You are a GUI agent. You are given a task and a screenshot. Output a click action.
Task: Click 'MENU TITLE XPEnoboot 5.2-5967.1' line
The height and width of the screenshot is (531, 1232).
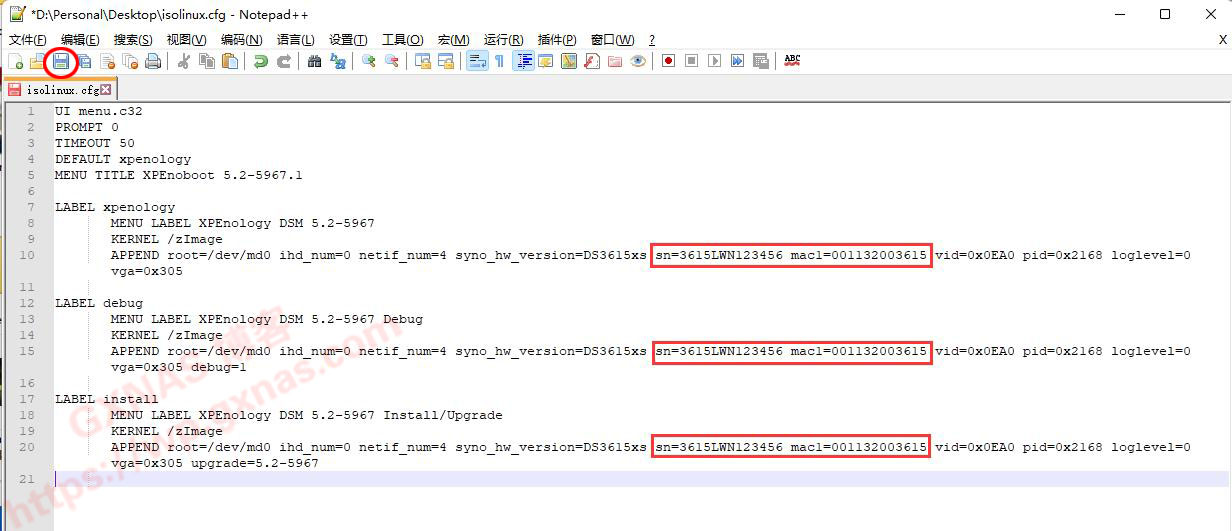click(179, 175)
